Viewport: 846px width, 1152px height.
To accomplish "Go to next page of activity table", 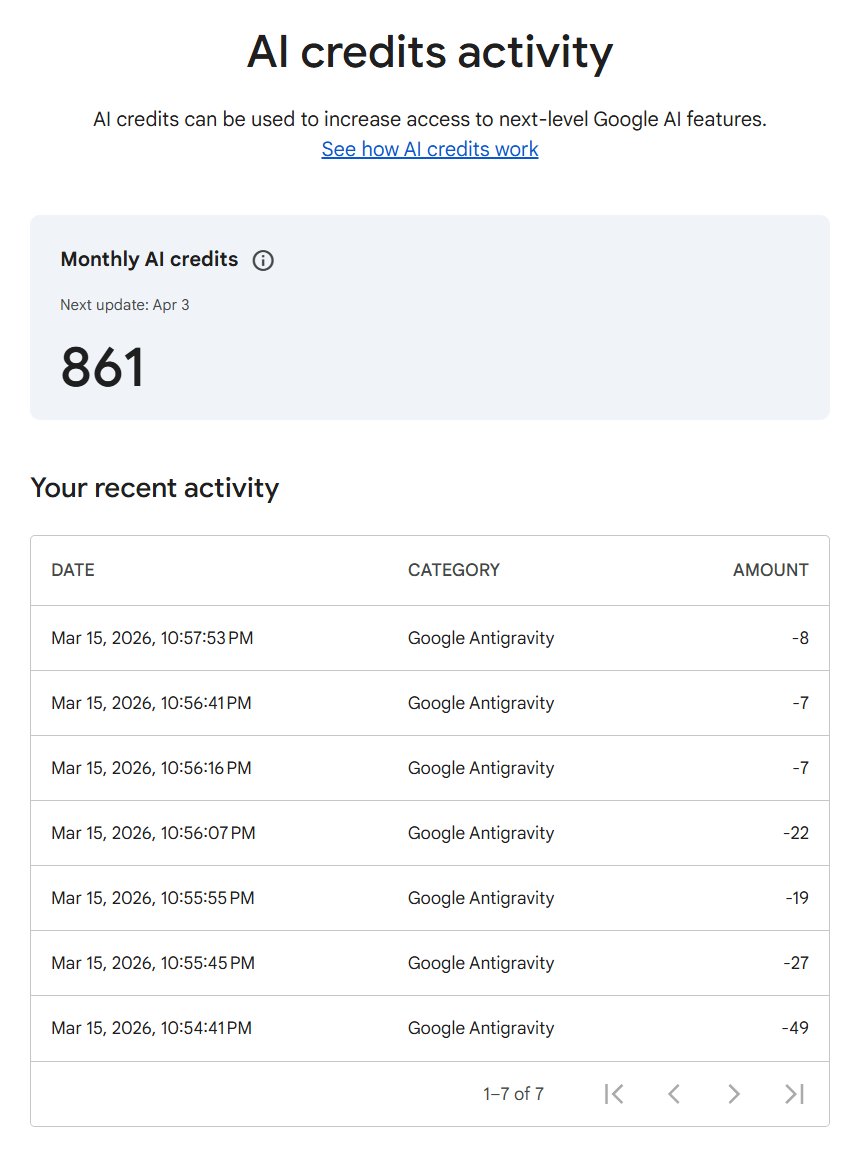I will pos(734,1094).
